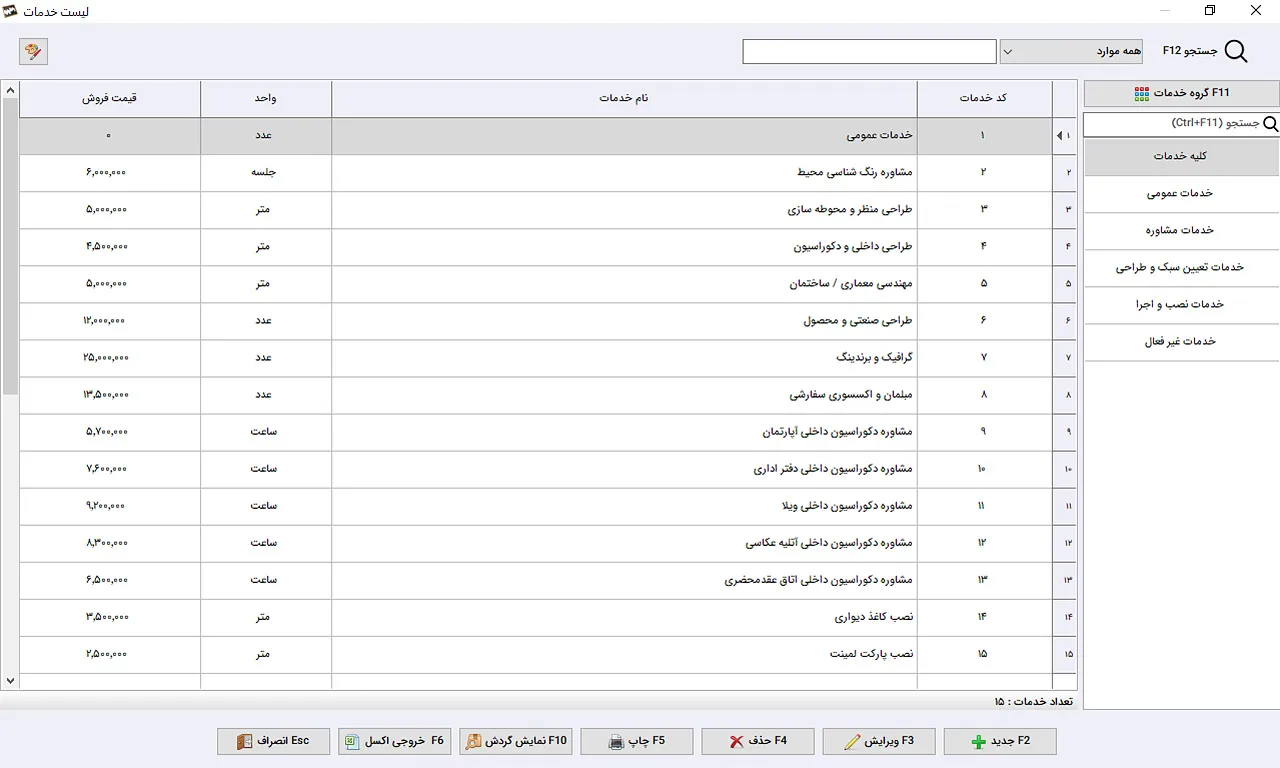The width and height of the screenshot is (1280, 768).
Task: Select the خدمات مشاوره group
Action: click(x=1181, y=231)
